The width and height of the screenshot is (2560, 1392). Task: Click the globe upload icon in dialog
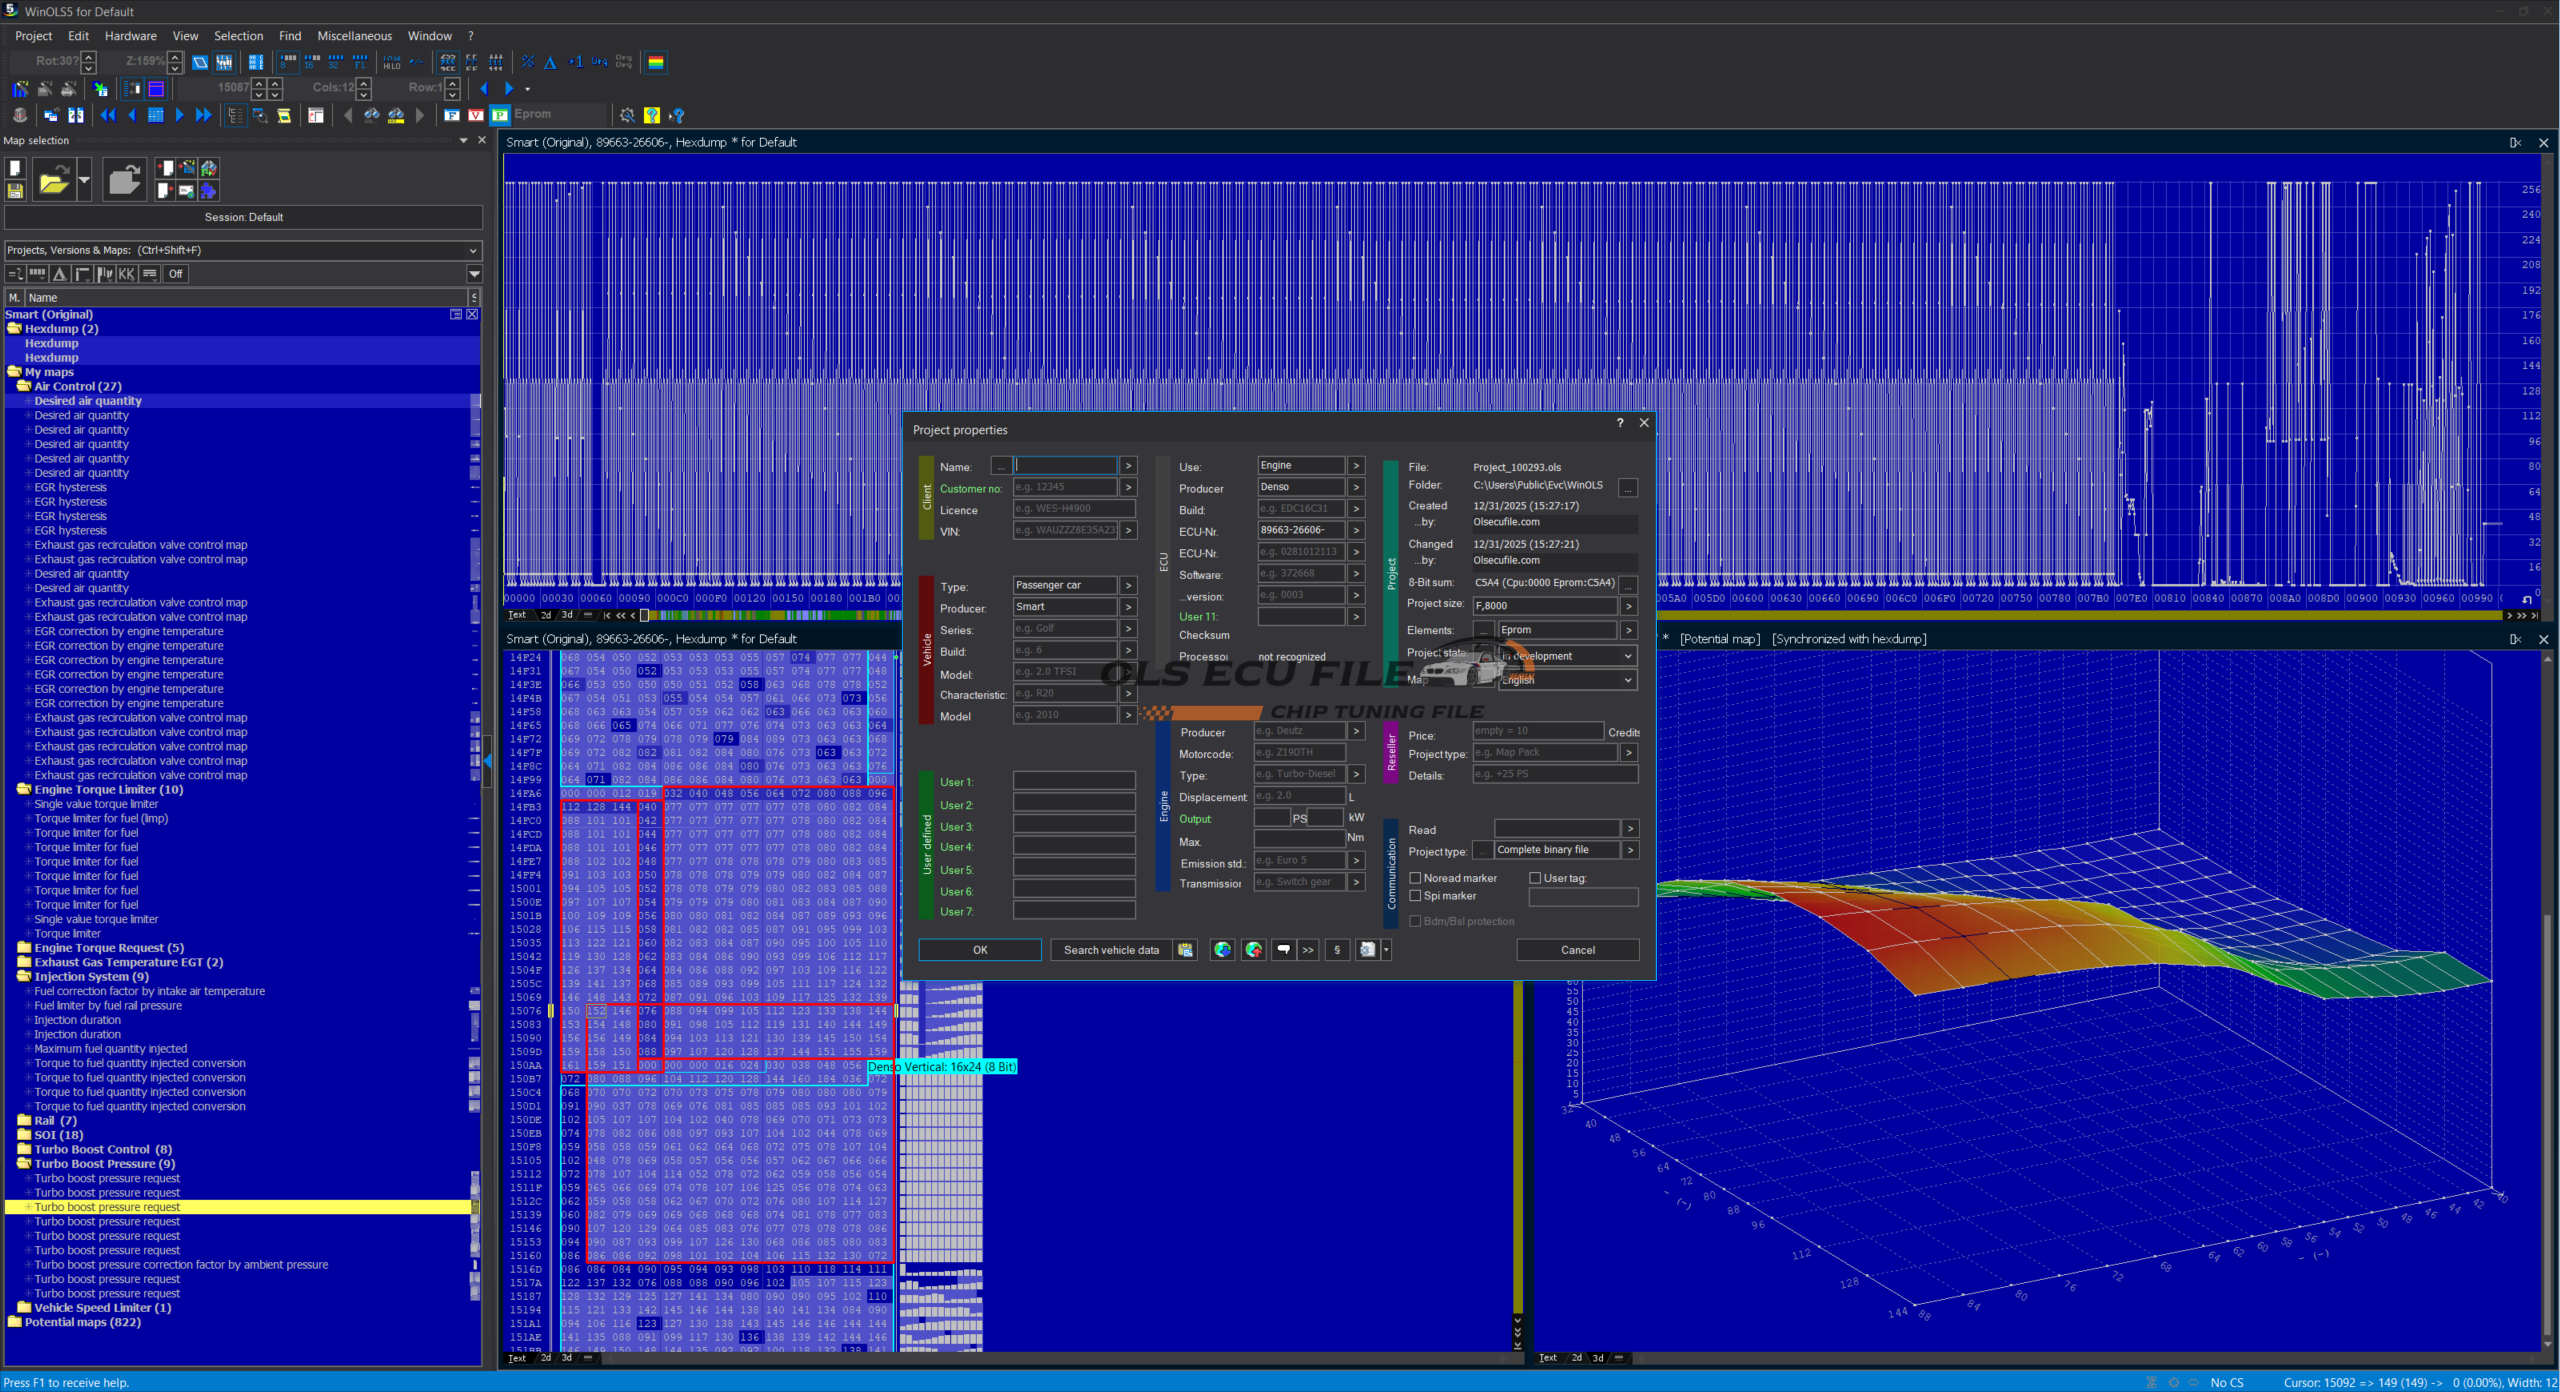(x=1253, y=950)
